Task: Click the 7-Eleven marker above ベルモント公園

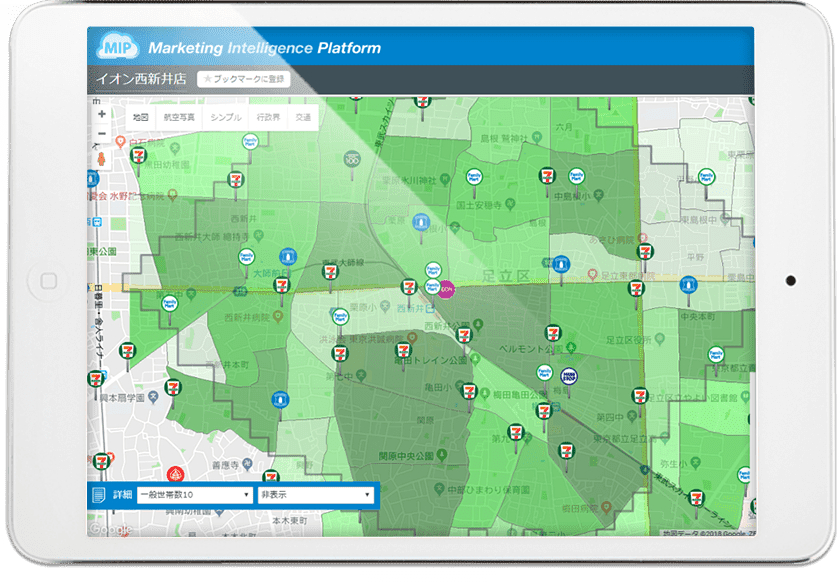Action: coord(553,334)
